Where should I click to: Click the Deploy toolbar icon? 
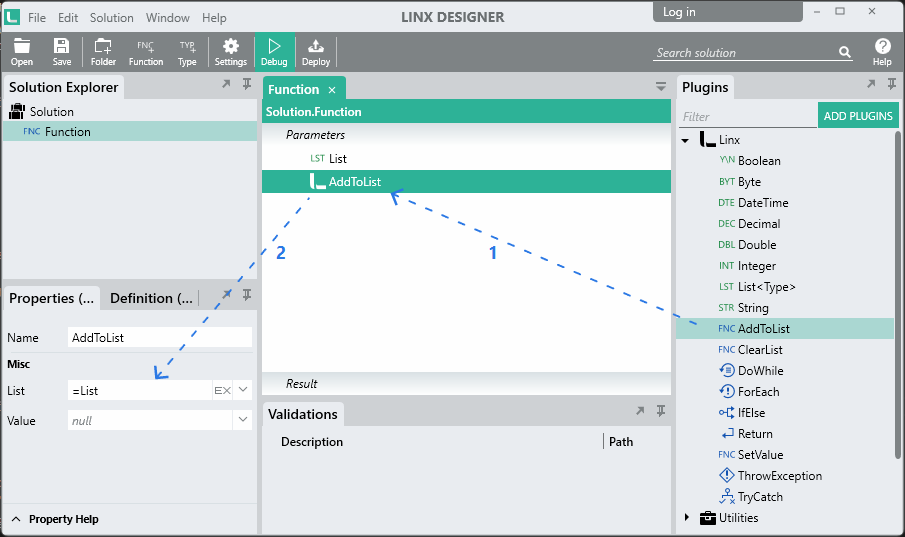point(316,52)
